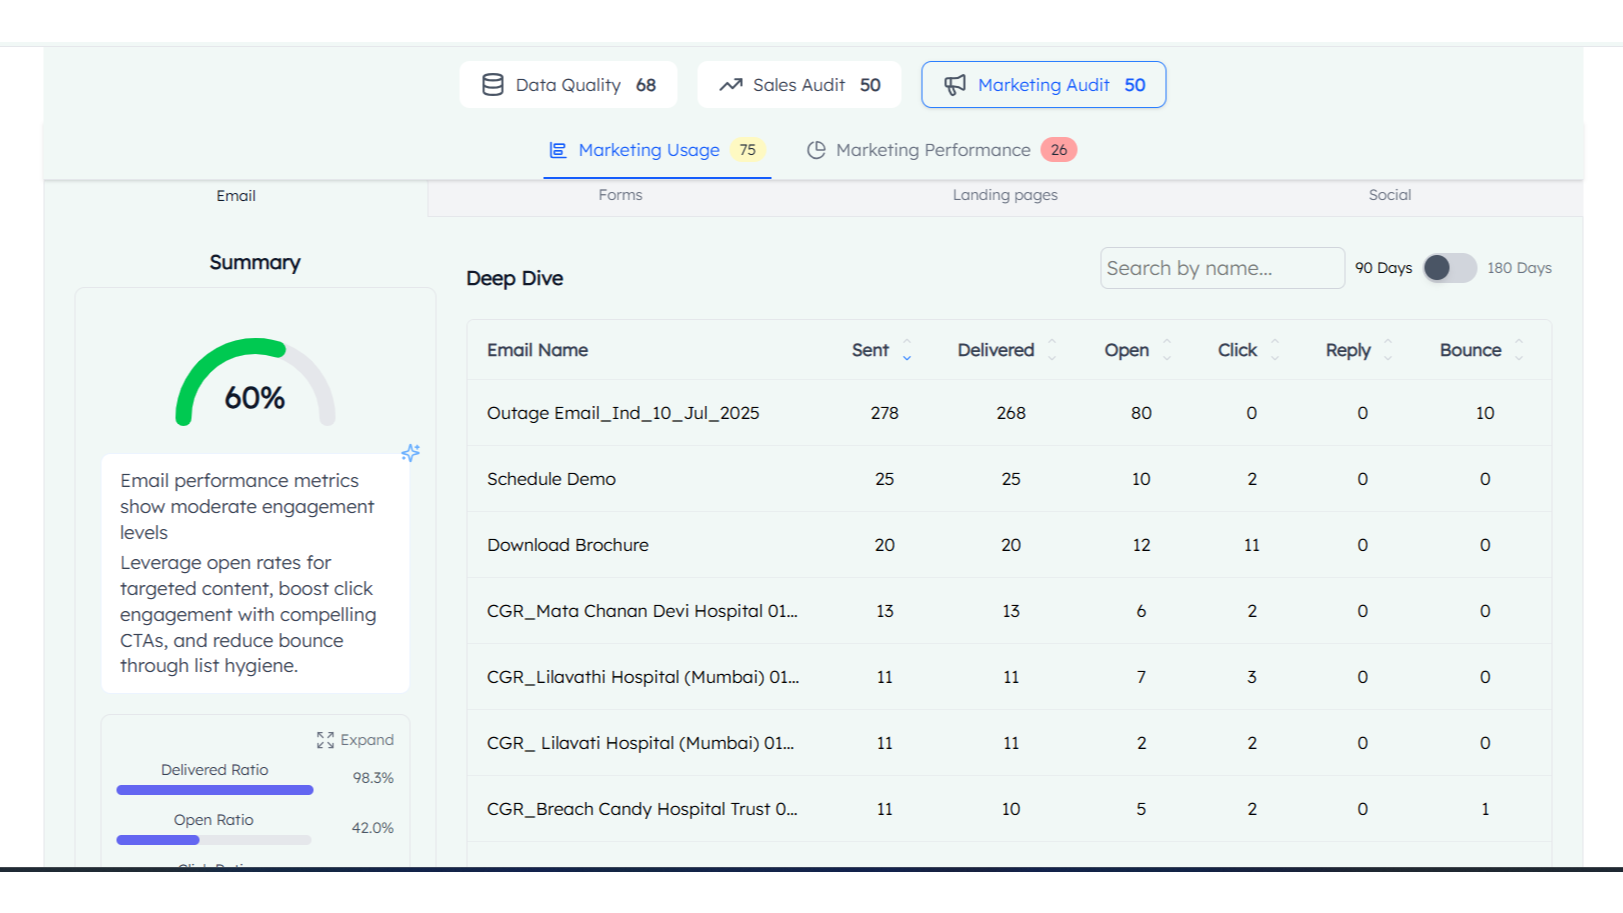The image size is (1623, 913).
Task: Select the Download Brochure email row
Action: pyautogui.click(x=568, y=545)
